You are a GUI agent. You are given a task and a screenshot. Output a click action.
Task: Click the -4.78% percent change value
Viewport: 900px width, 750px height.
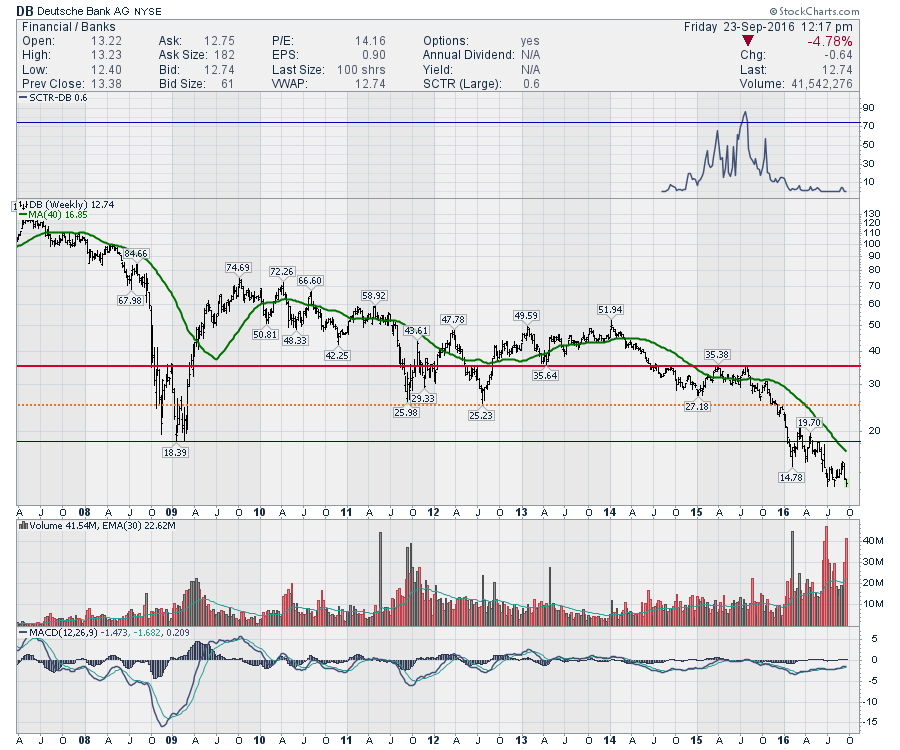pos(829,41)
